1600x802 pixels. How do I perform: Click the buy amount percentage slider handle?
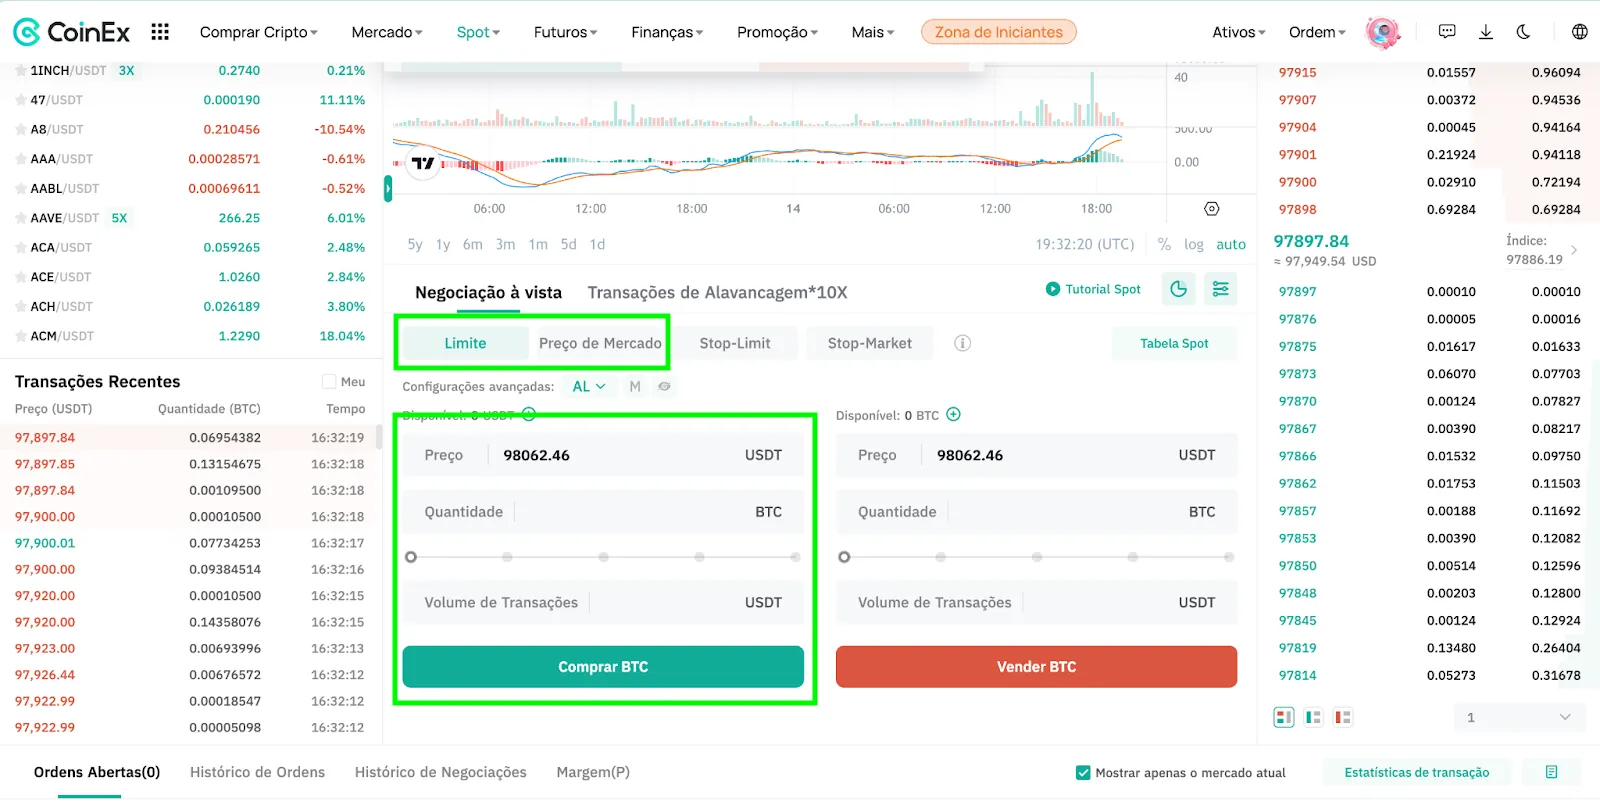[x=411, y=557]
